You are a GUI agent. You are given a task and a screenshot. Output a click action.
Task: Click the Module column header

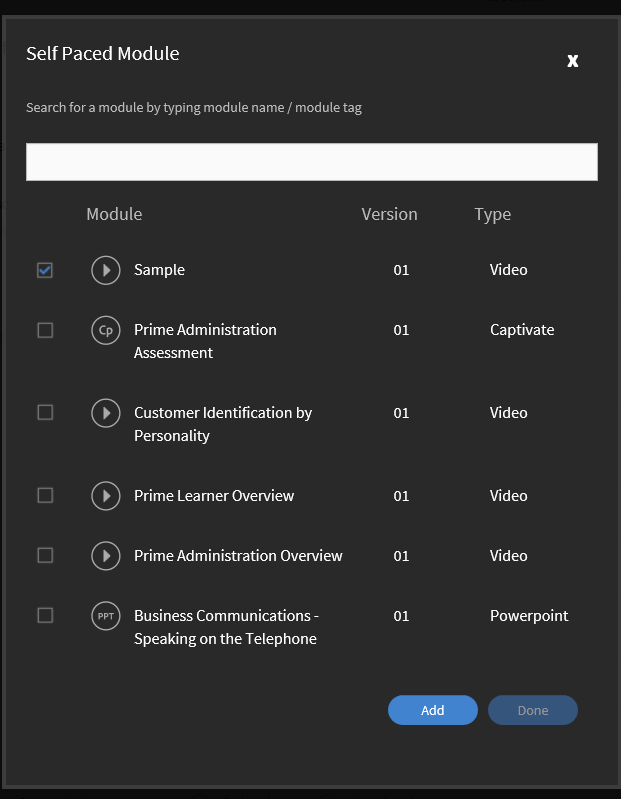pos(114,214)
